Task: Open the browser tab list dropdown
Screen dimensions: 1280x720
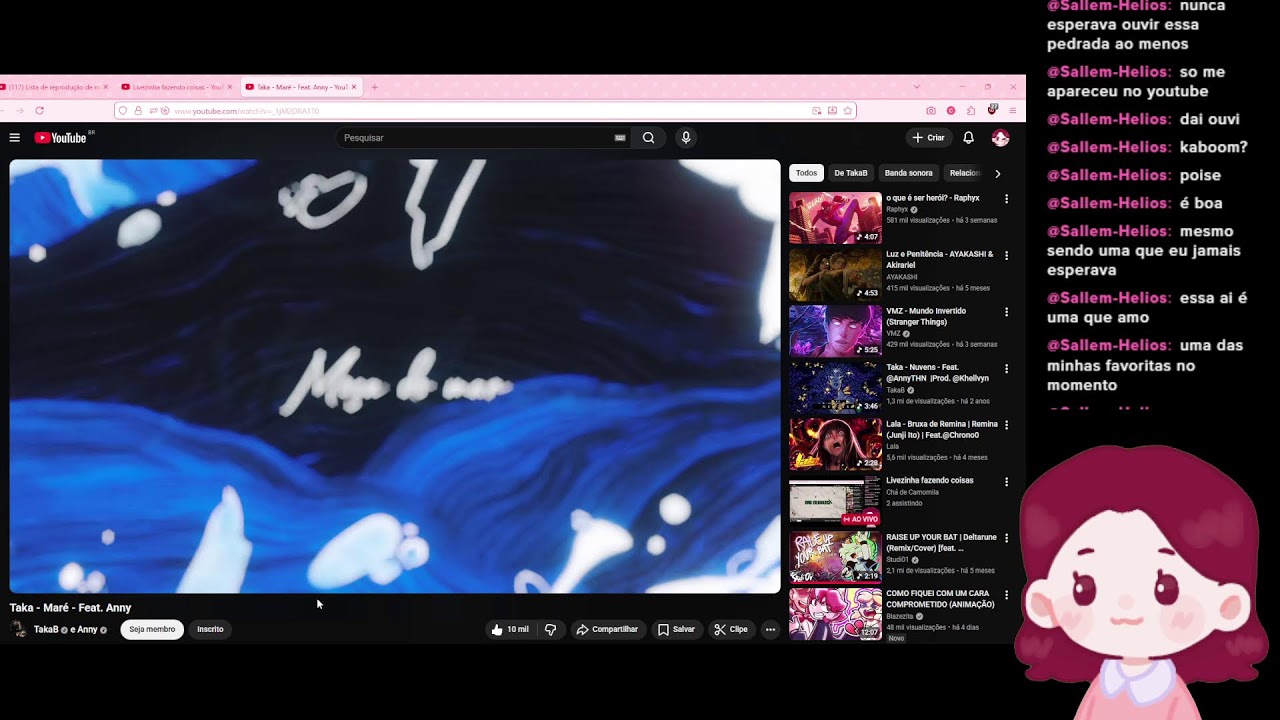Action: pos(916,87)
